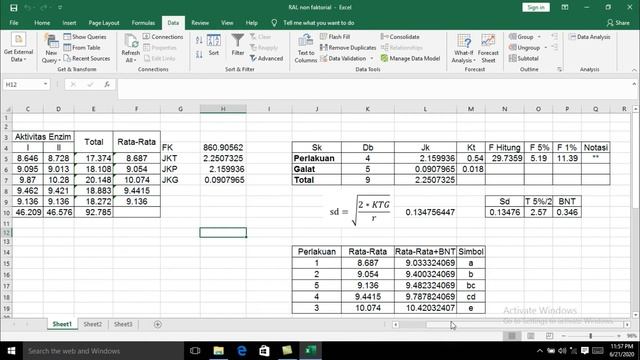
Task: Open the Help tab
Action: (251, 23)
